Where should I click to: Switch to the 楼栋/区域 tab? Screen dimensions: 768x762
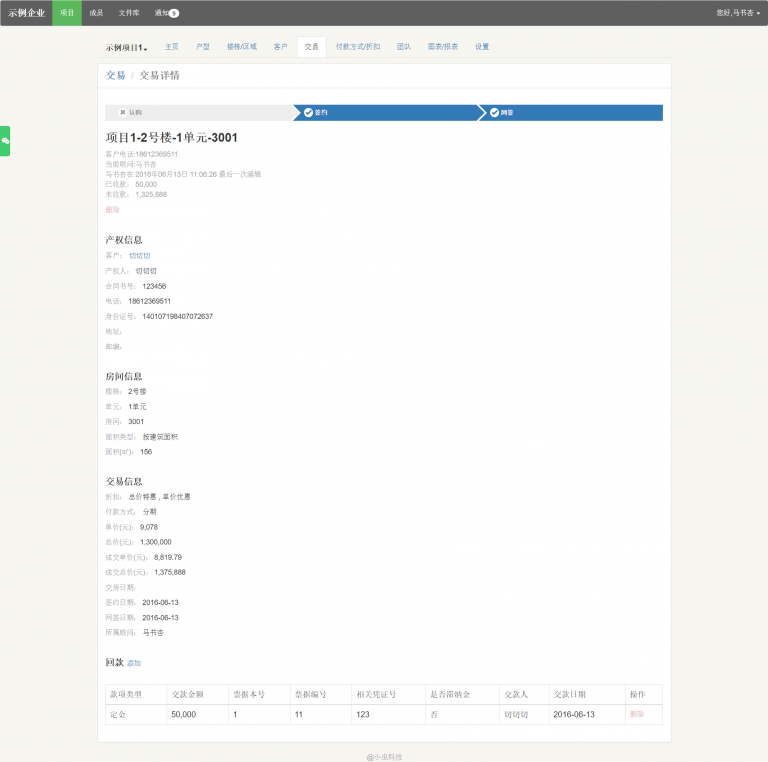[241, 47]
